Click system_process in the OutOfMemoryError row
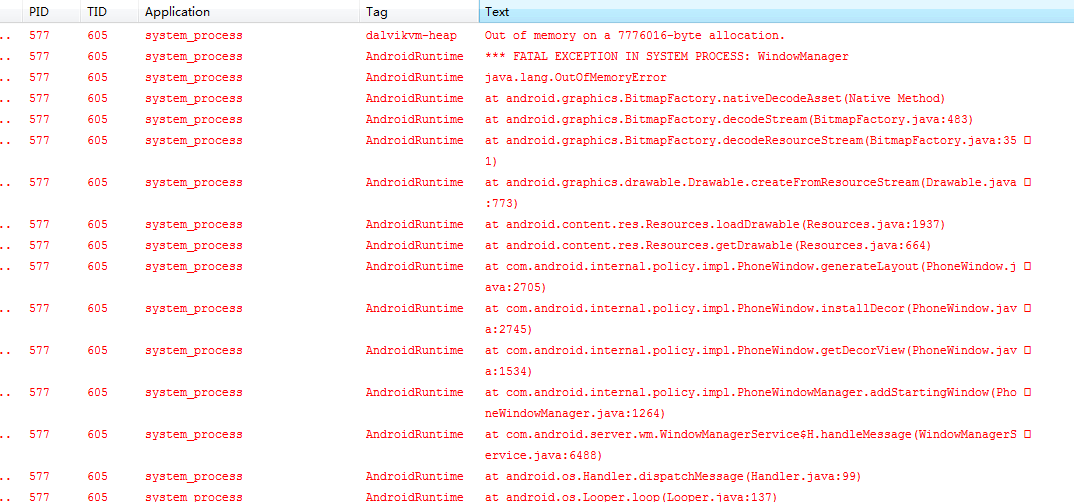 193,77
